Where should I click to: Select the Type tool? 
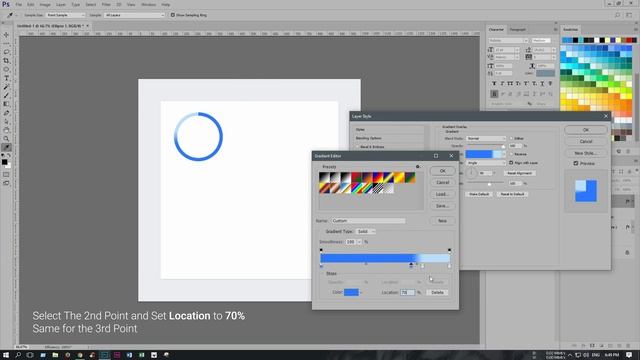click(x=6, y=78)
